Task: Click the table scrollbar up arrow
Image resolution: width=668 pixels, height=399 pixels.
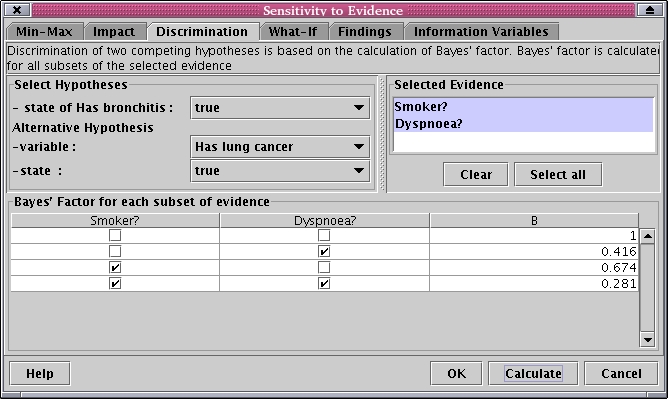Action: [648, 236]
